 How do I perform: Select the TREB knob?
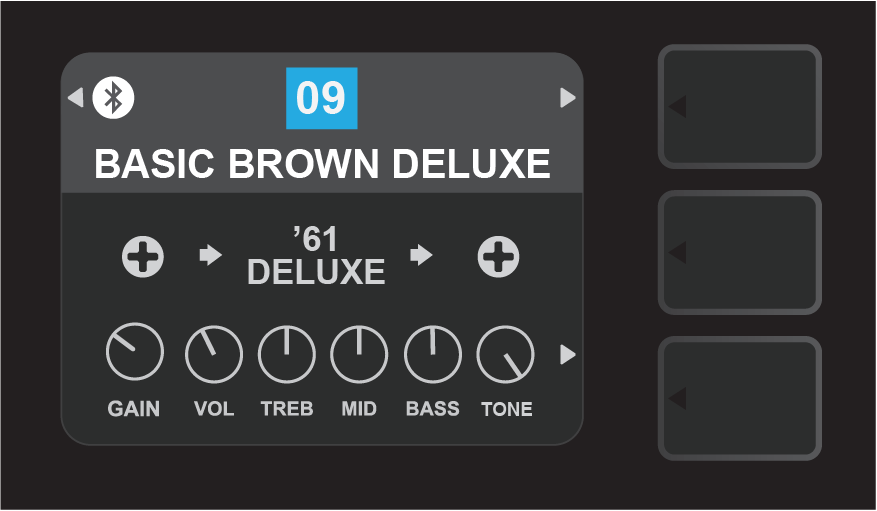click(x=287, y=354)
